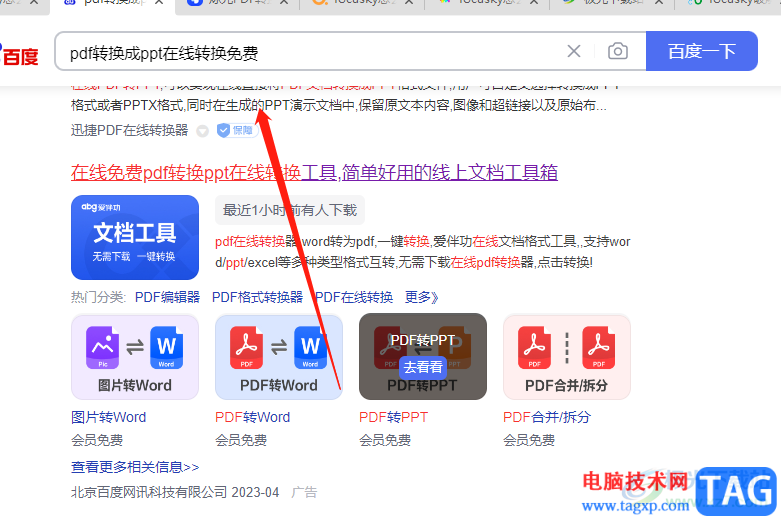Close the pdf转换 browser tab
The image size is (781, 518).
pyautogui.click(x=159, y=2)
